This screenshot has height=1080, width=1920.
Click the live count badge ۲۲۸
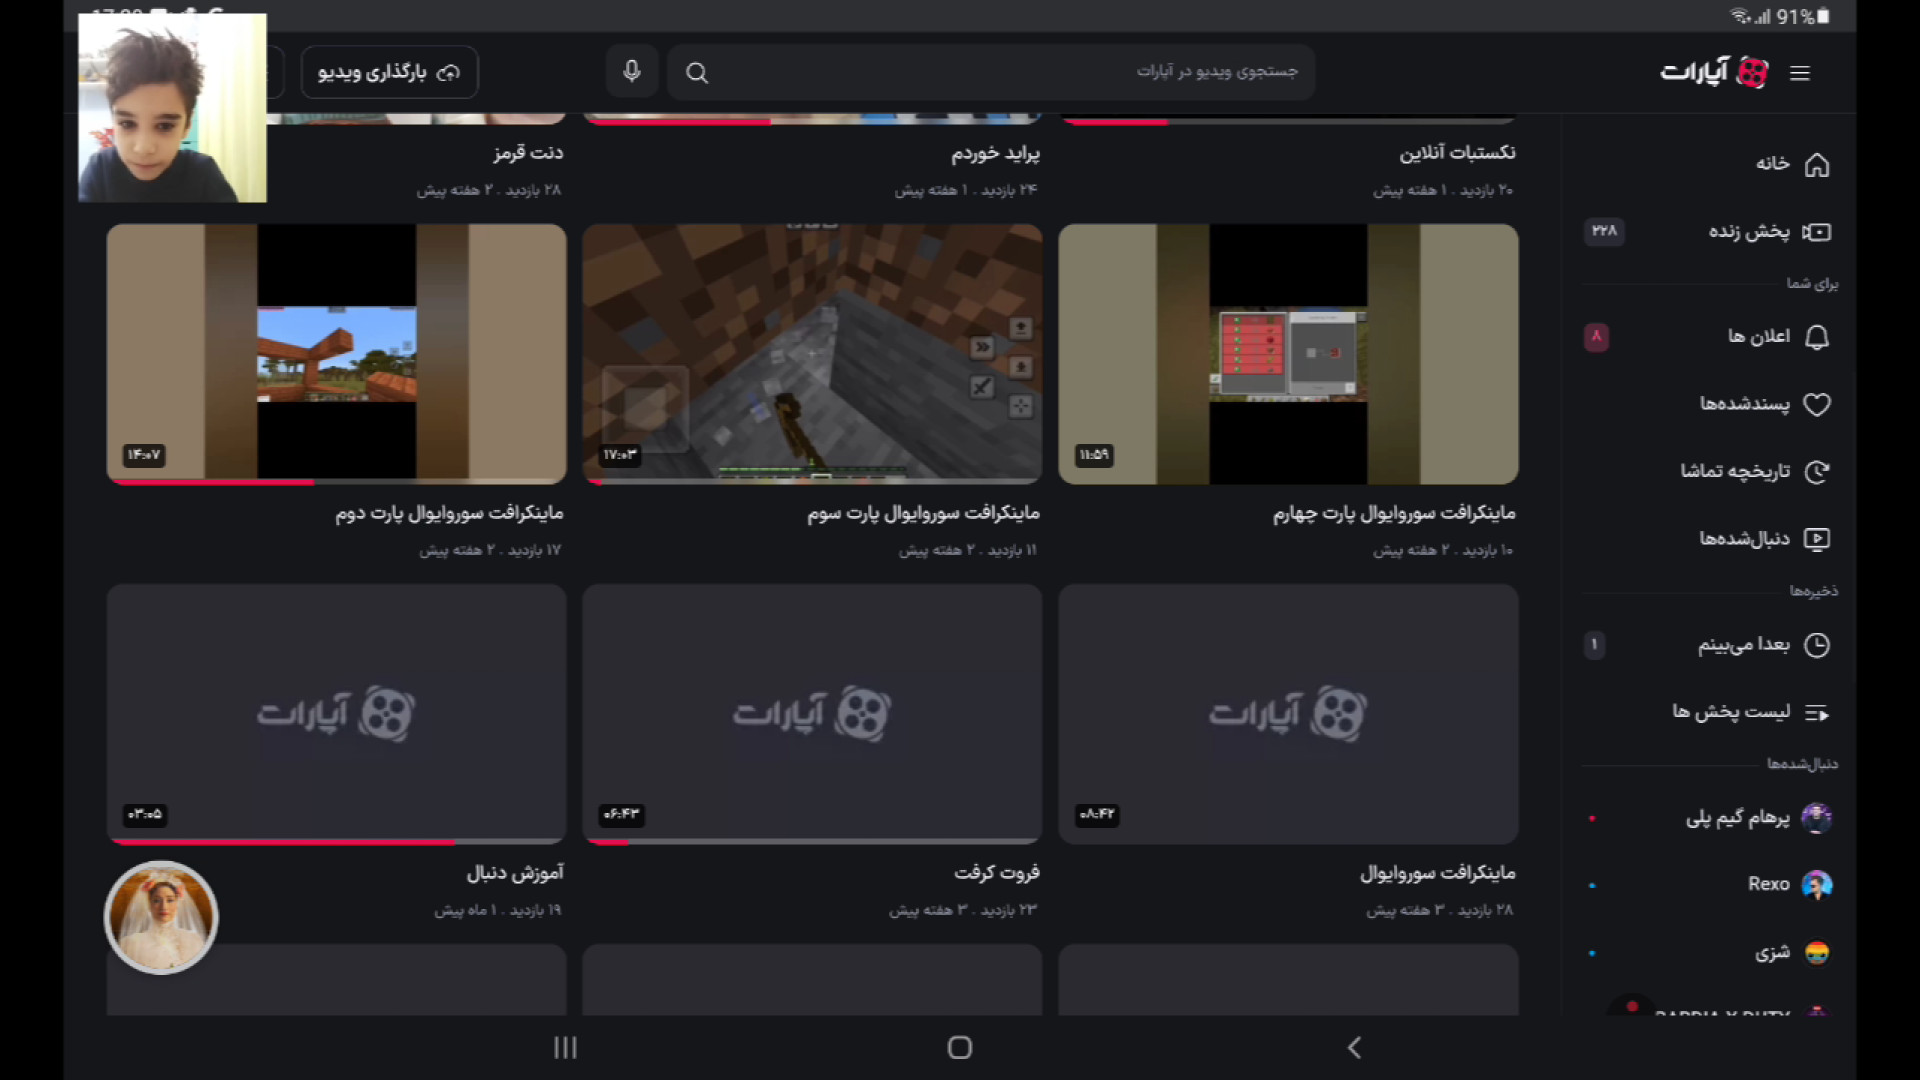[1604, 231]
